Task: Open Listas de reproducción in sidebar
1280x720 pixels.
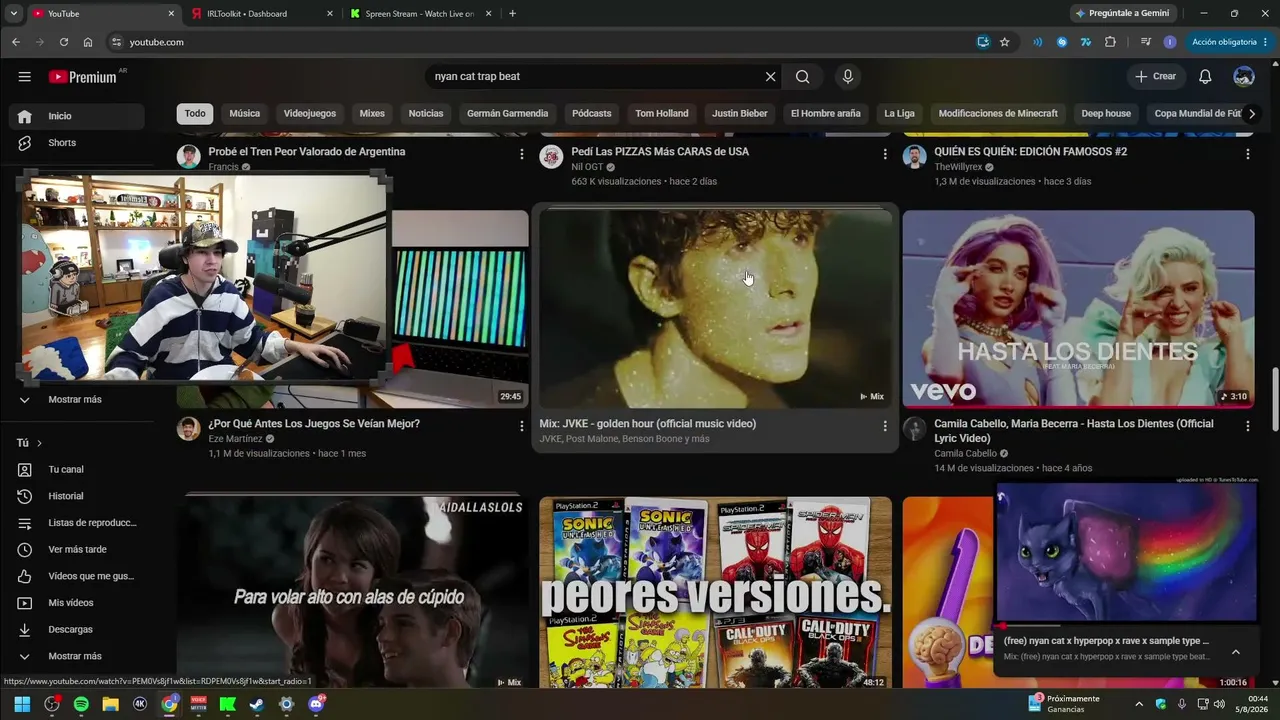Action: pos(78,523)
